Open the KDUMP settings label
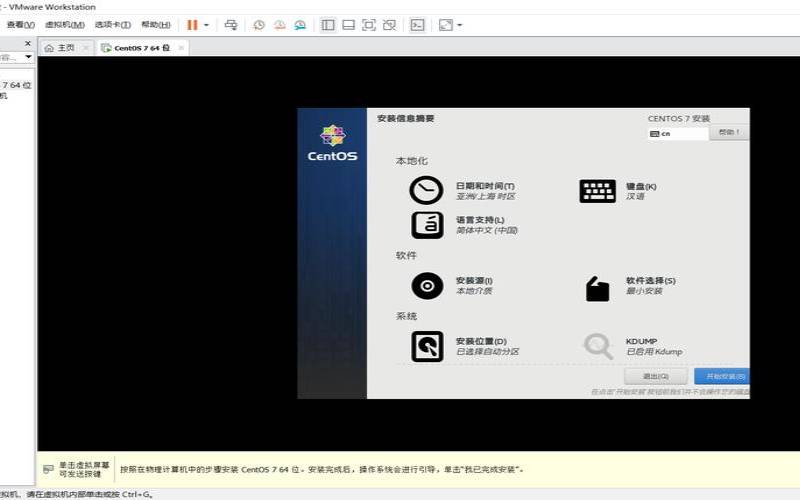The height and width of the screenshot is (500, 800). [x=641, y=341]
